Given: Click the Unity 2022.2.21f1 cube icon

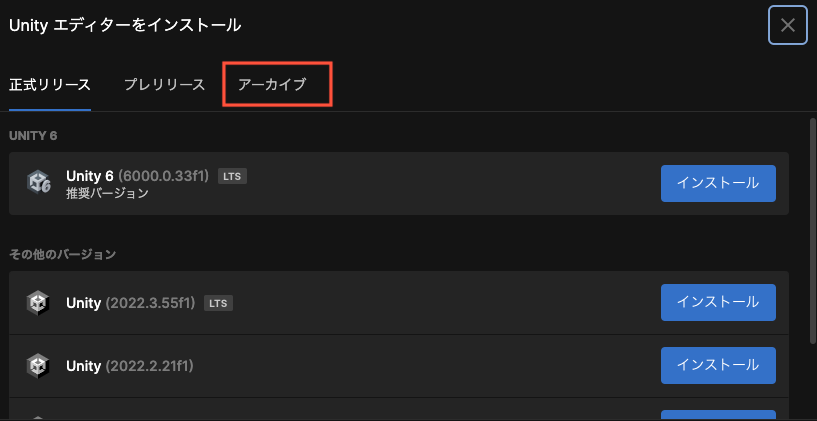Looking at the screenshot, I should [39, 366].
